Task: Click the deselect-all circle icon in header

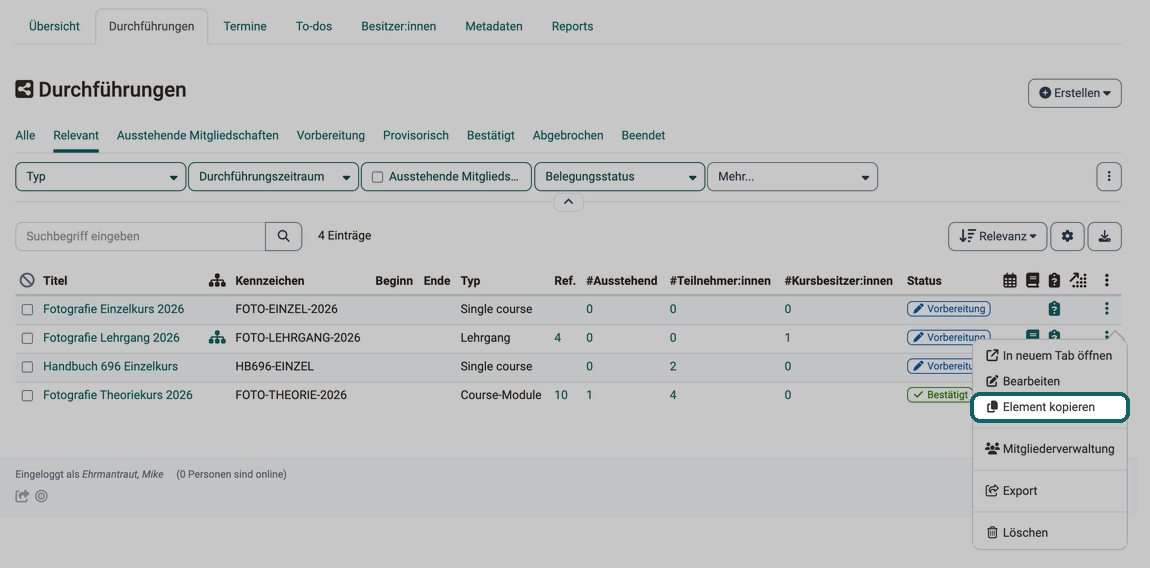Action: point(27,280)
